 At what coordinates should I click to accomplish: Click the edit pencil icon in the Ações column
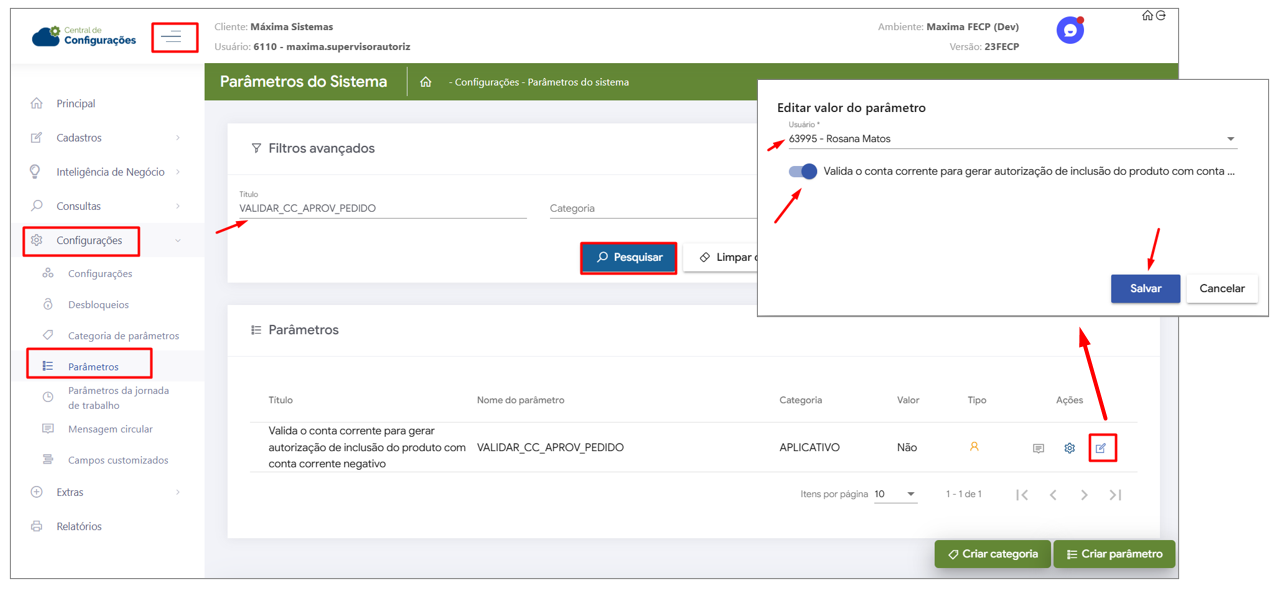1101,448
